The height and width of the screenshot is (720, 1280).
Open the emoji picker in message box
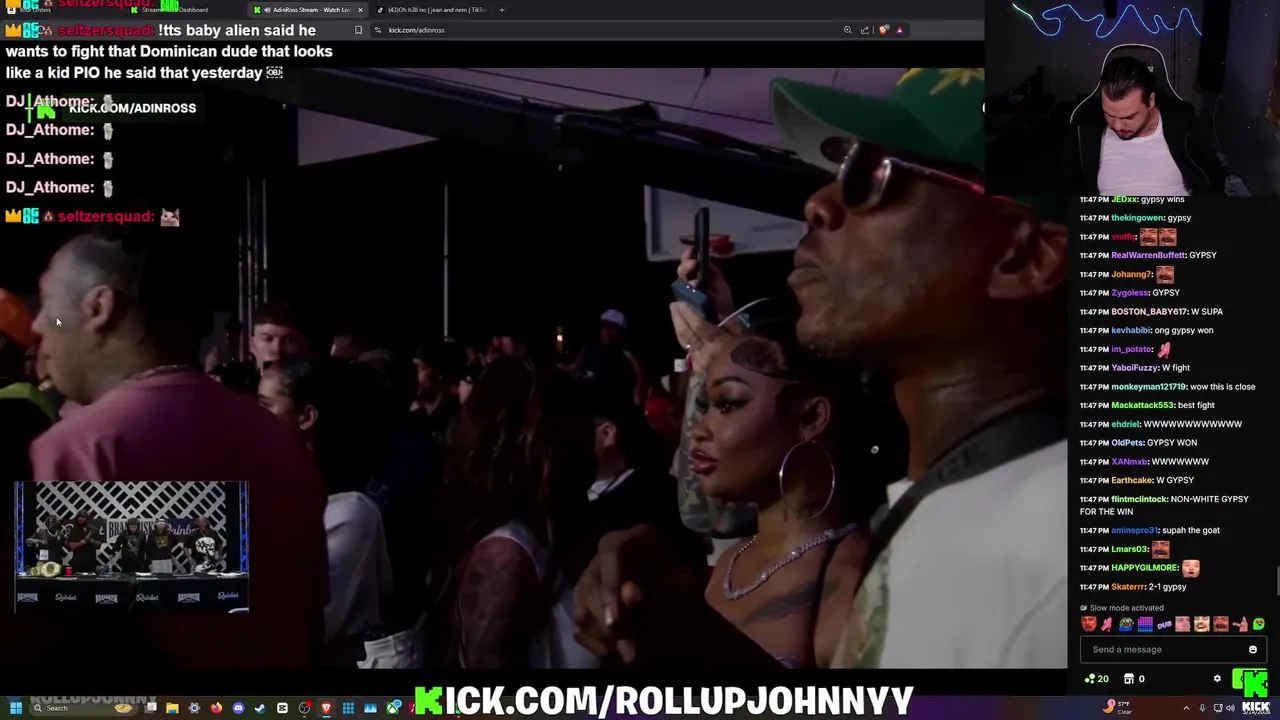point(1253,650)
